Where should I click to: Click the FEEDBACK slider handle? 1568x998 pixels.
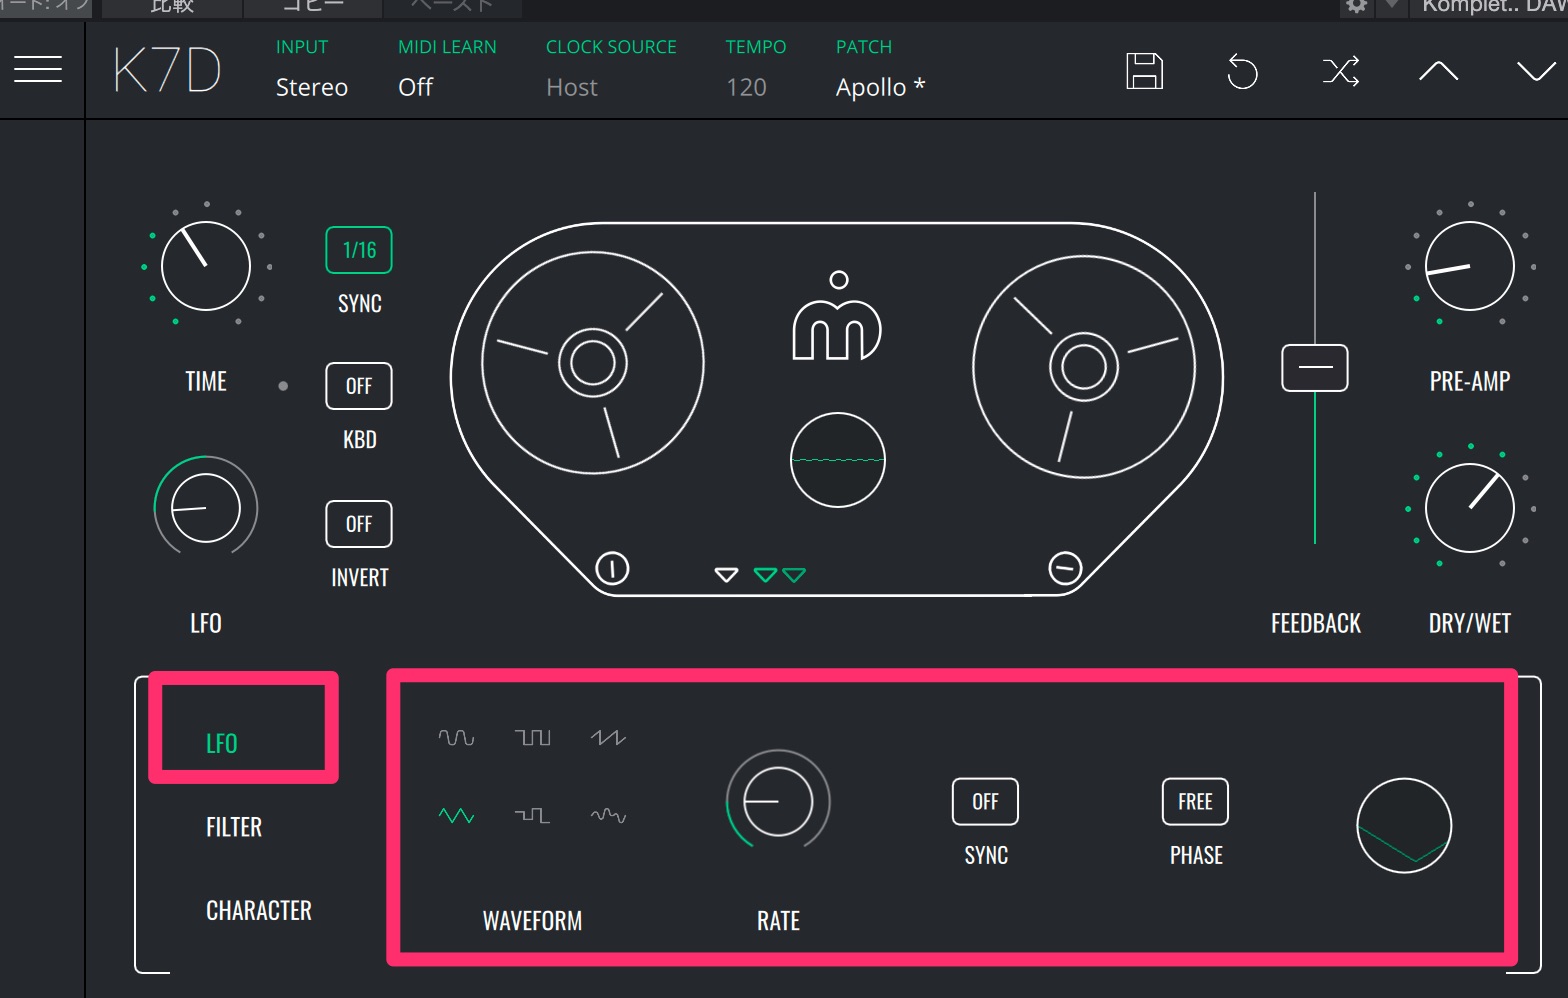point(1315,367)
